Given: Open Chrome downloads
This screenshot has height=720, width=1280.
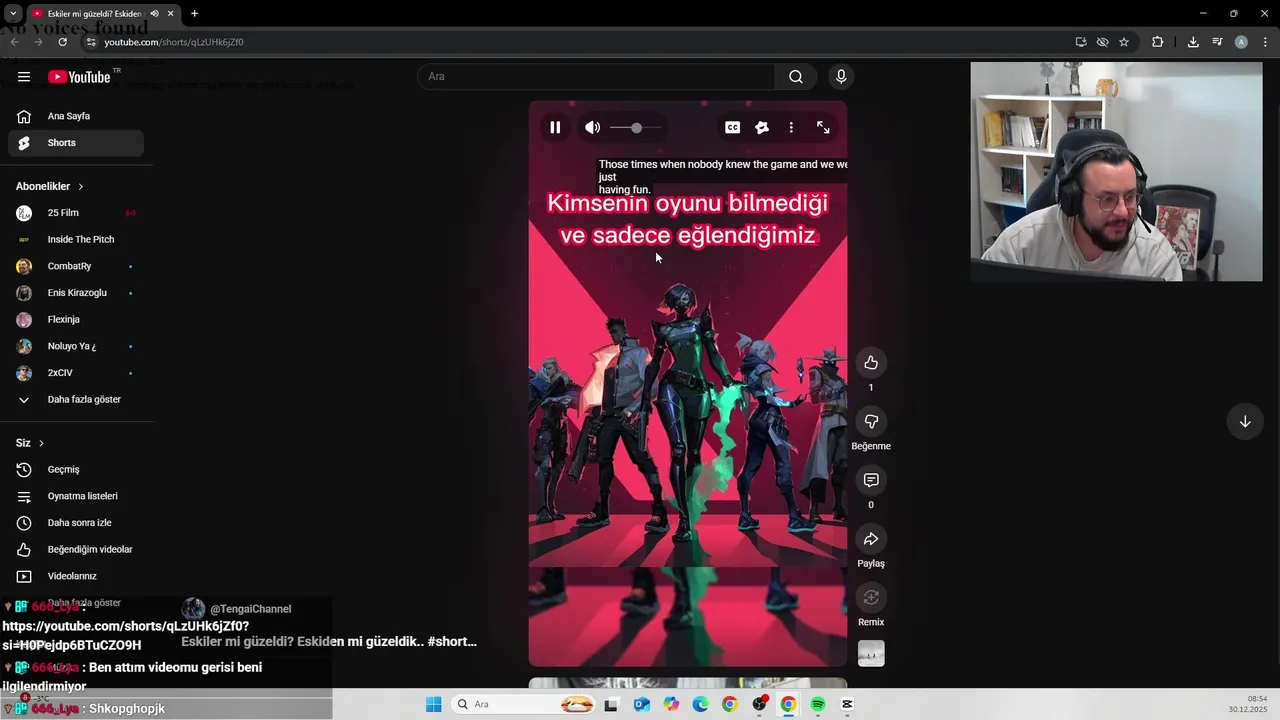Looking at the screenshot, I should (1193, 42).
